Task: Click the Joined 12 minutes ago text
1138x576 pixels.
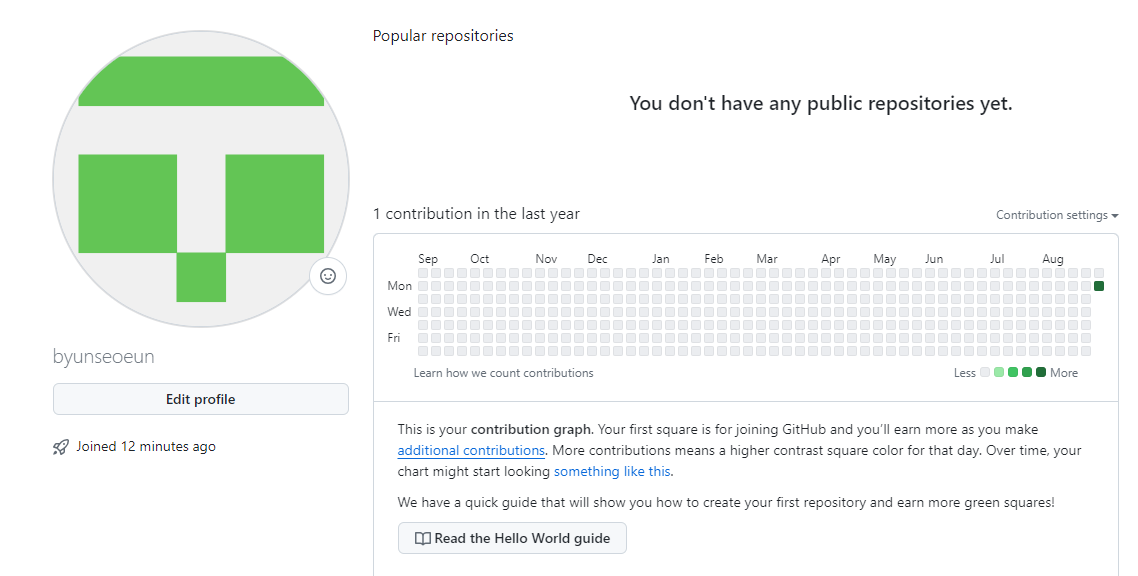Action: [x=146, y=447]
